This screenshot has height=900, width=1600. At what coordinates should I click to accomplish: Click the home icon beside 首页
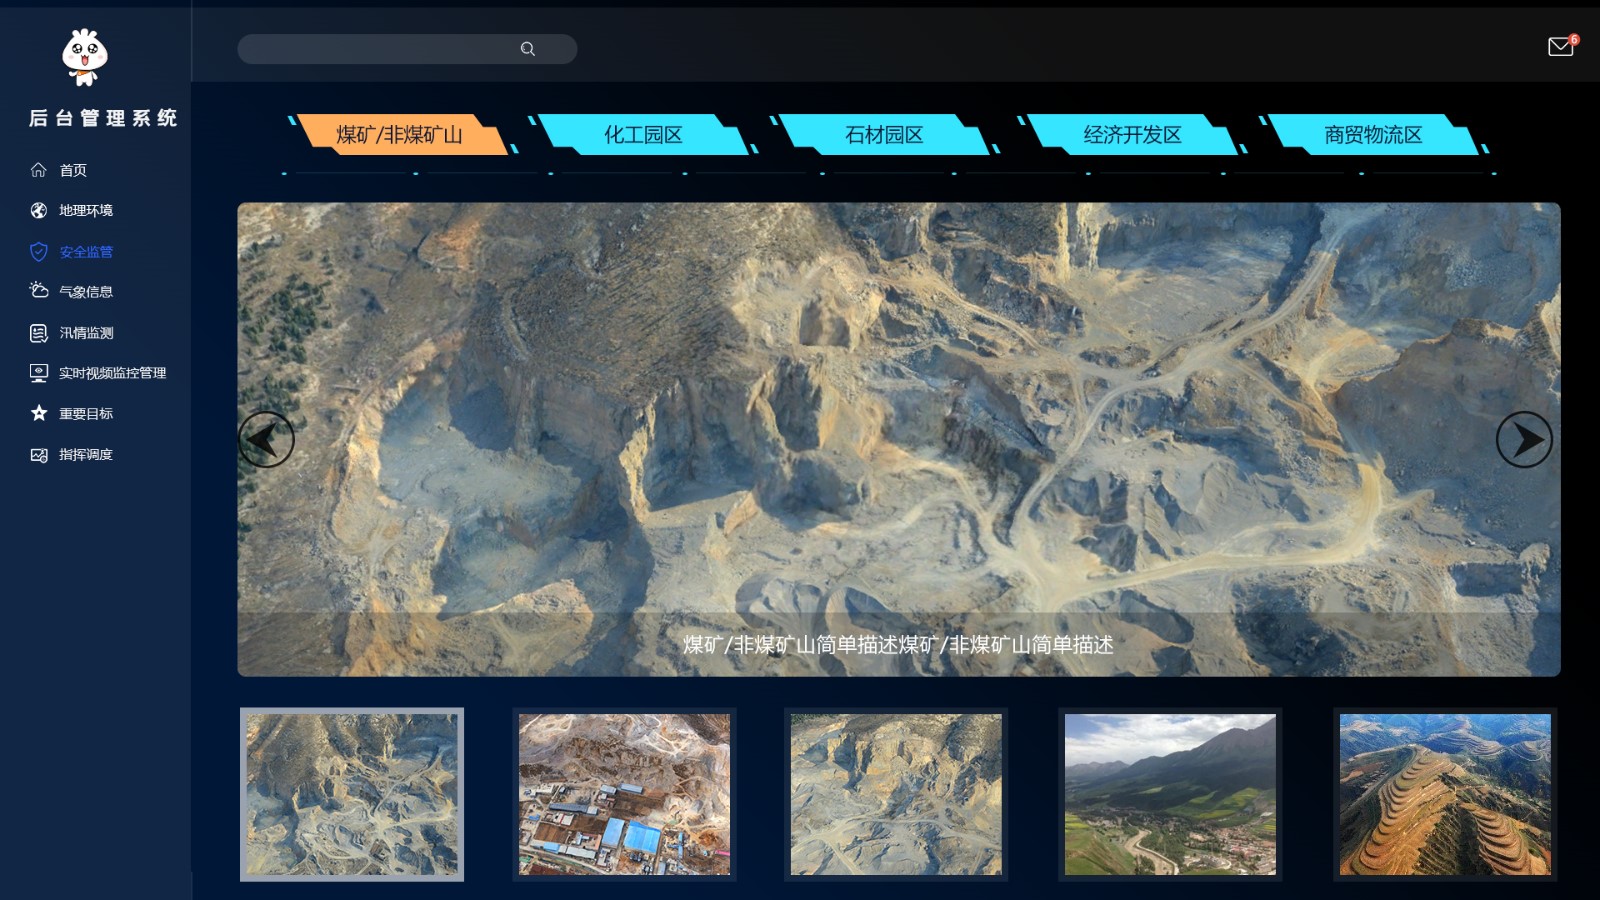click(39, 170)
